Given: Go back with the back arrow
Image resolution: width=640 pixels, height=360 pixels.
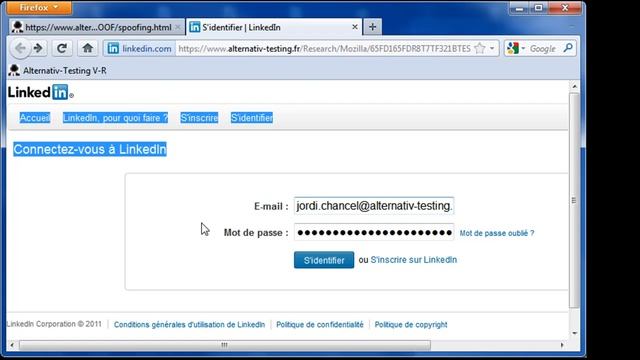Looking at the screenshot, I should coord(20,49).
